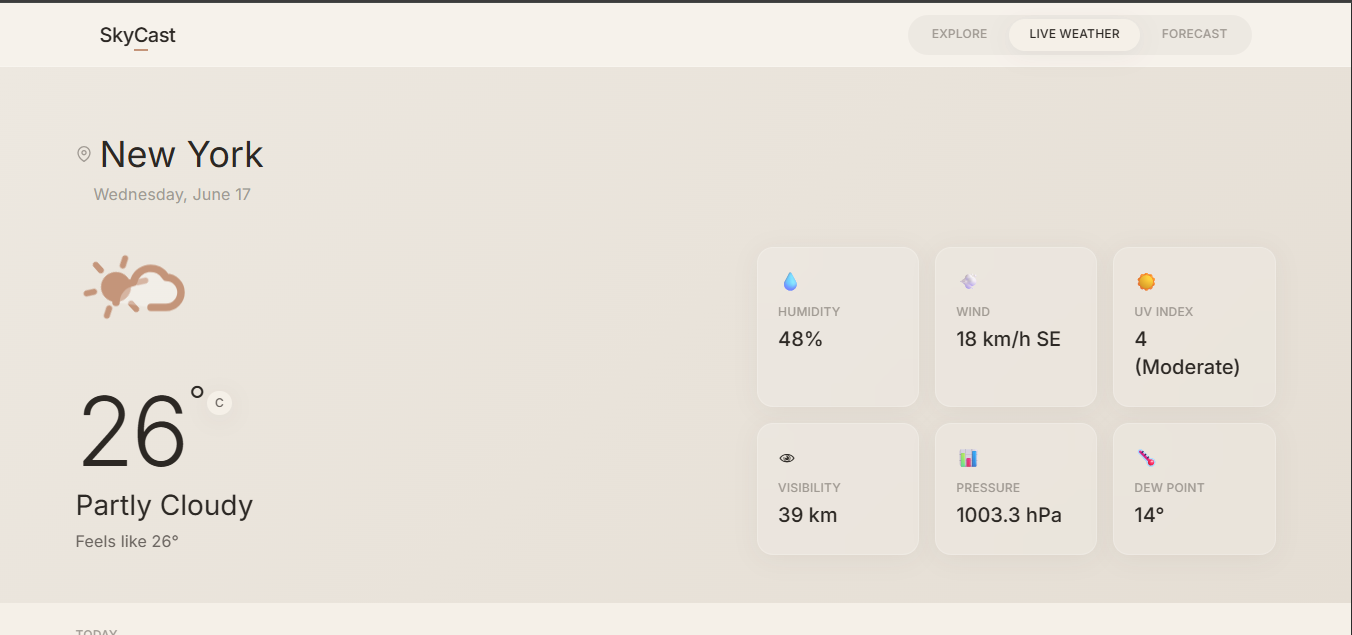The image size is (1352, 635).
Task: Click the visibility eye icon
Action: coord(787,458)
